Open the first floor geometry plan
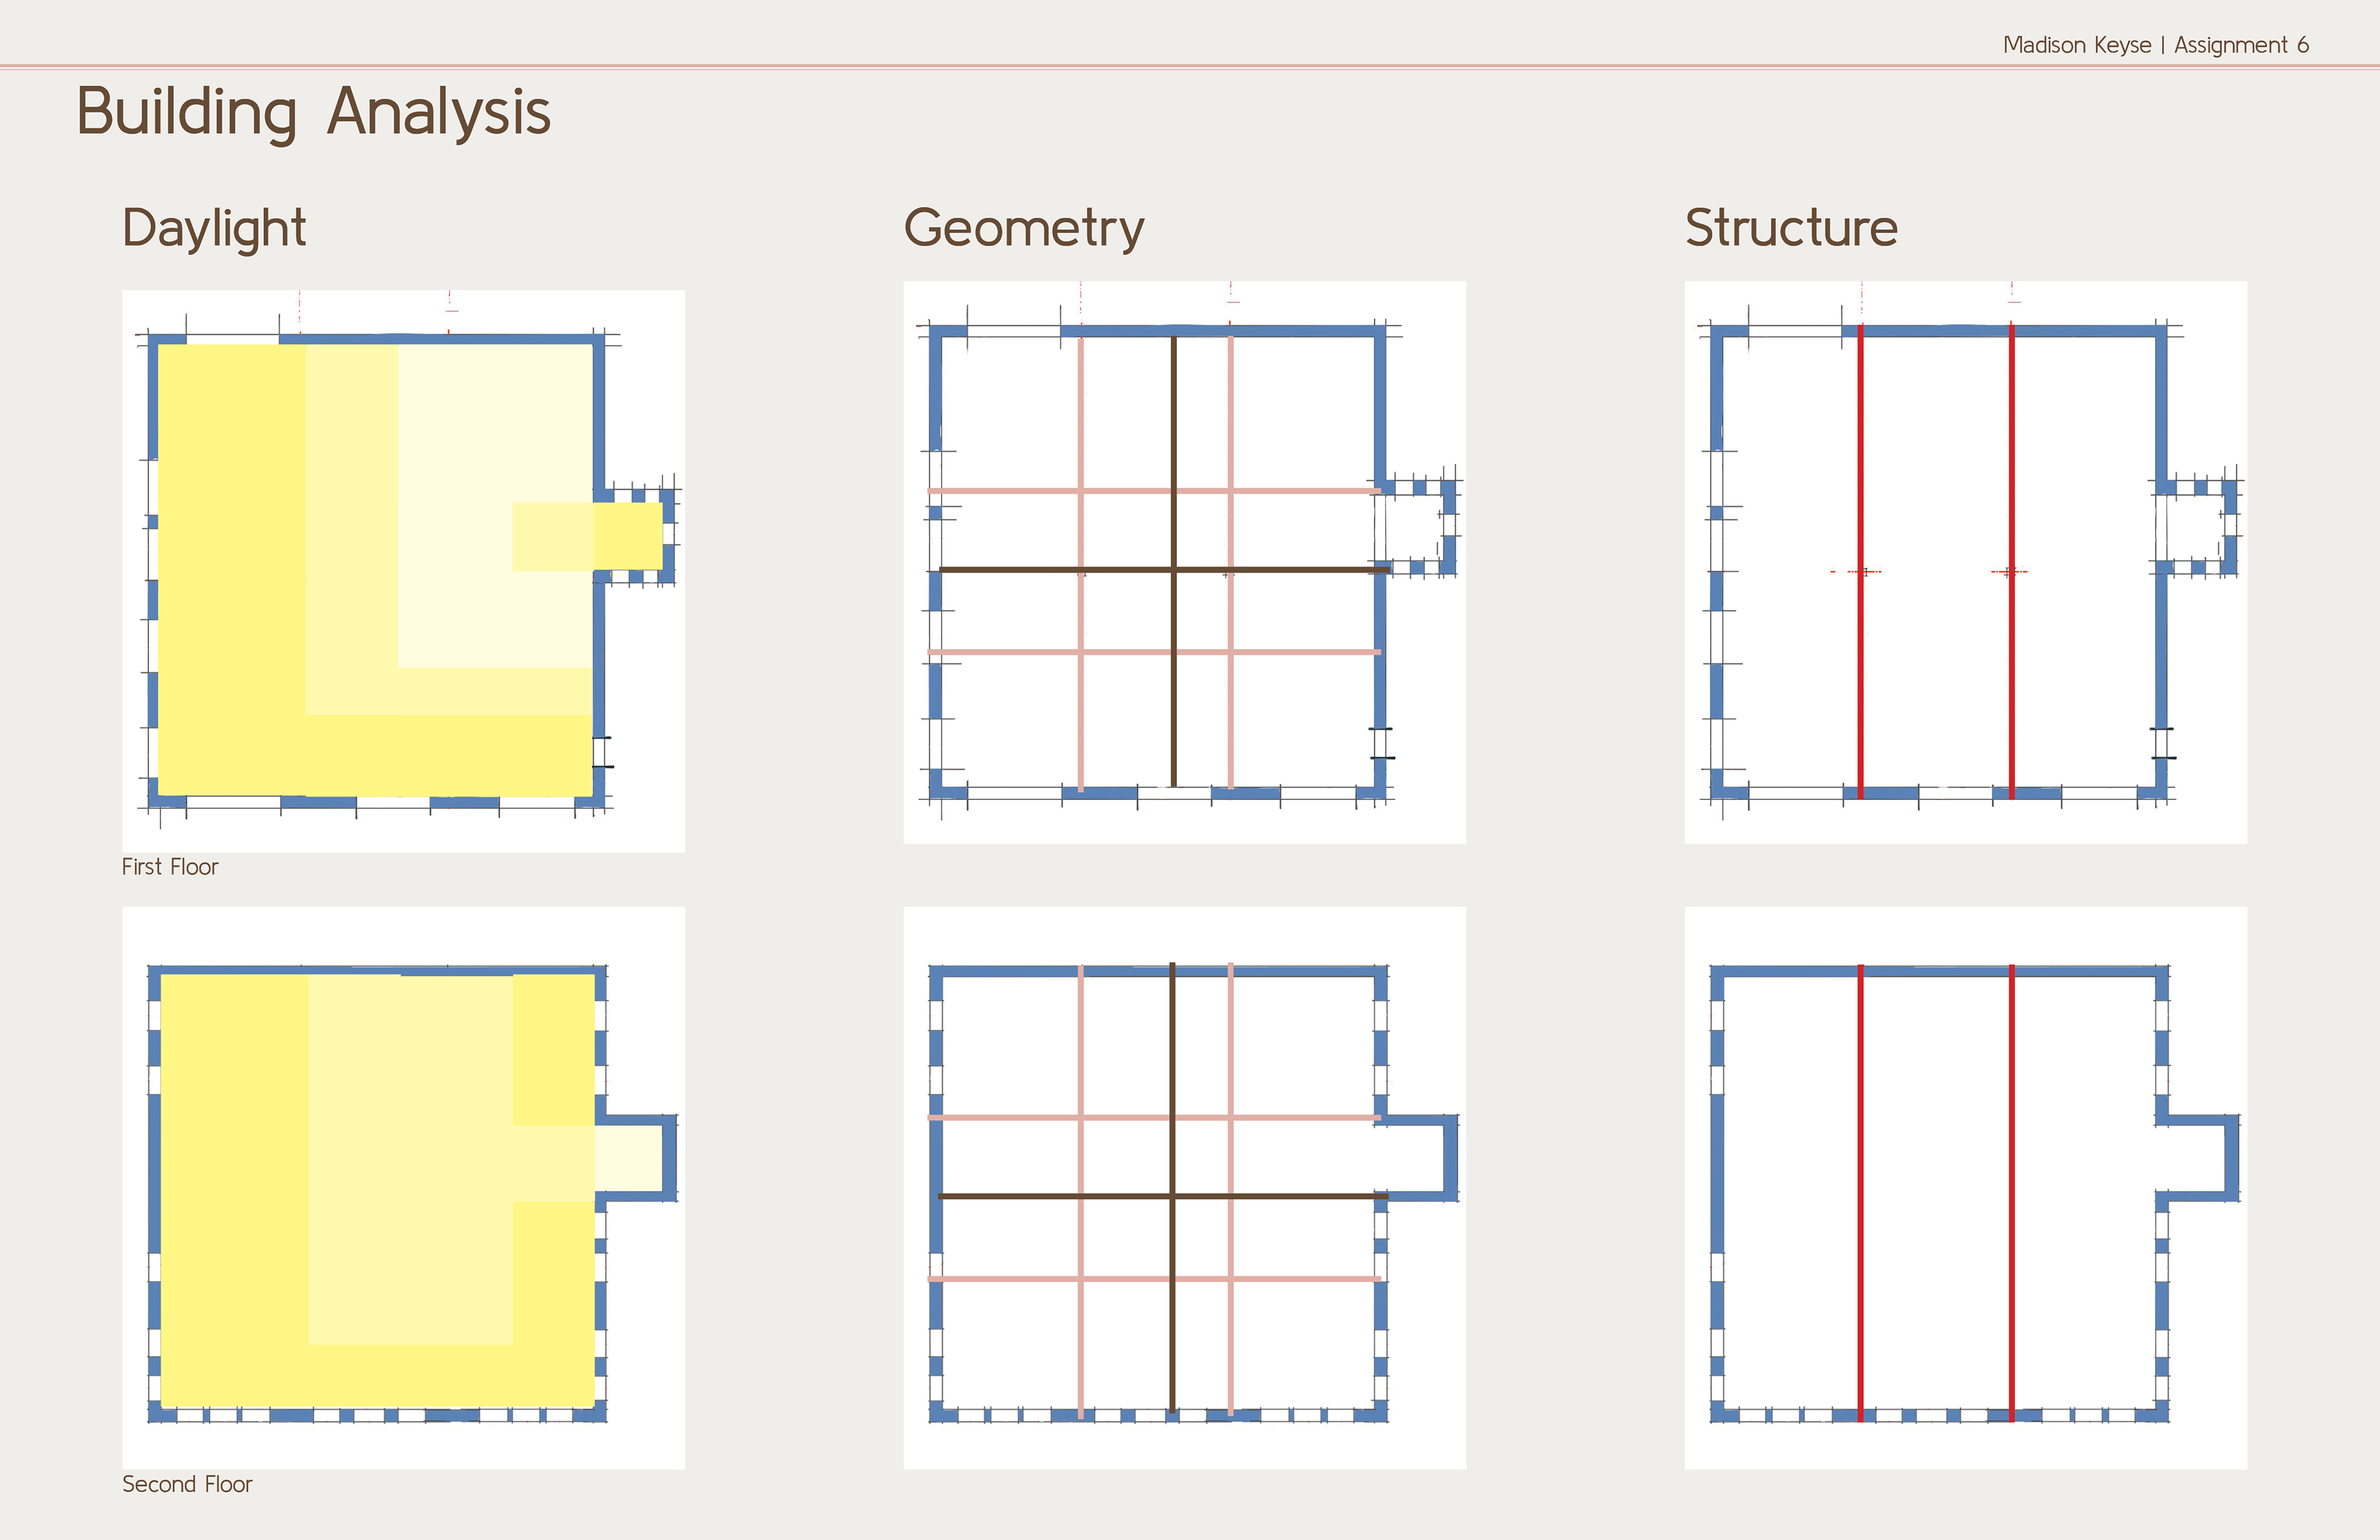Image resolution: width=2380 pixels, height=1540 pixels. (1184, 562)
